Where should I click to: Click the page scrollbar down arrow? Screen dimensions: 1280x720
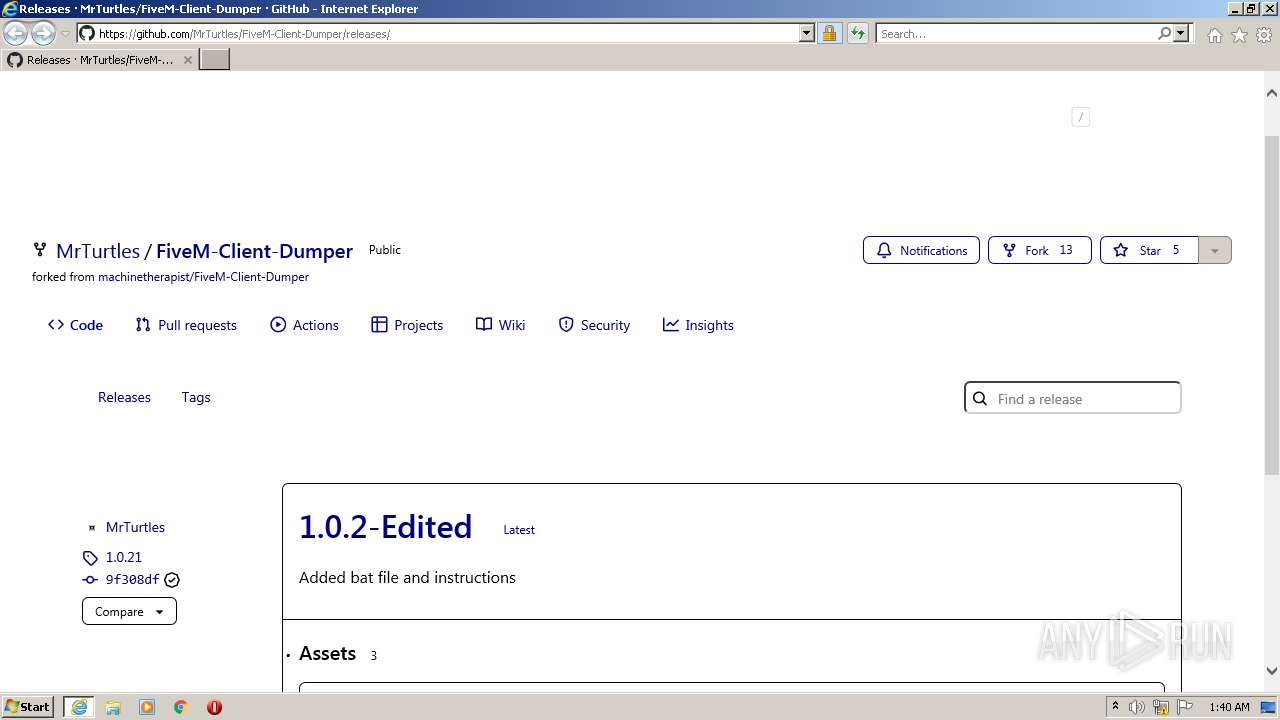pyautogui.click(x=1272, y=671)
